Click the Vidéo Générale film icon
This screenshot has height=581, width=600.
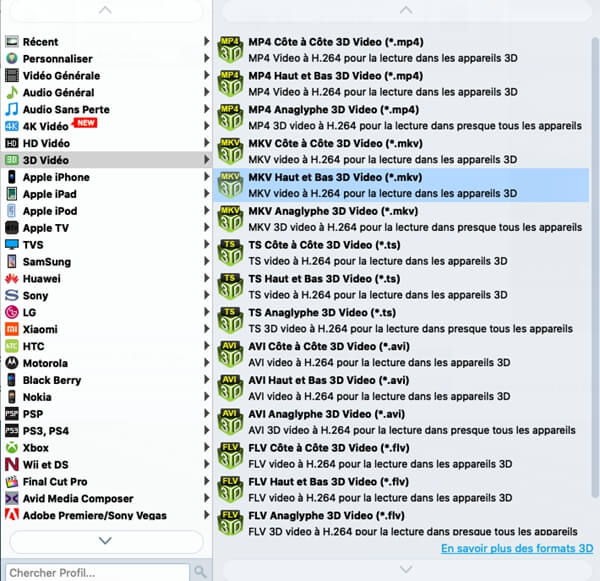(11, 75)
